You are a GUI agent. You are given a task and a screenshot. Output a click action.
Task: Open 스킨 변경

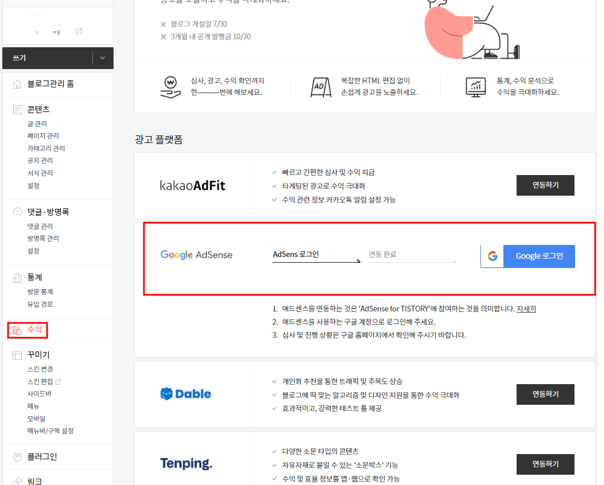40,369
